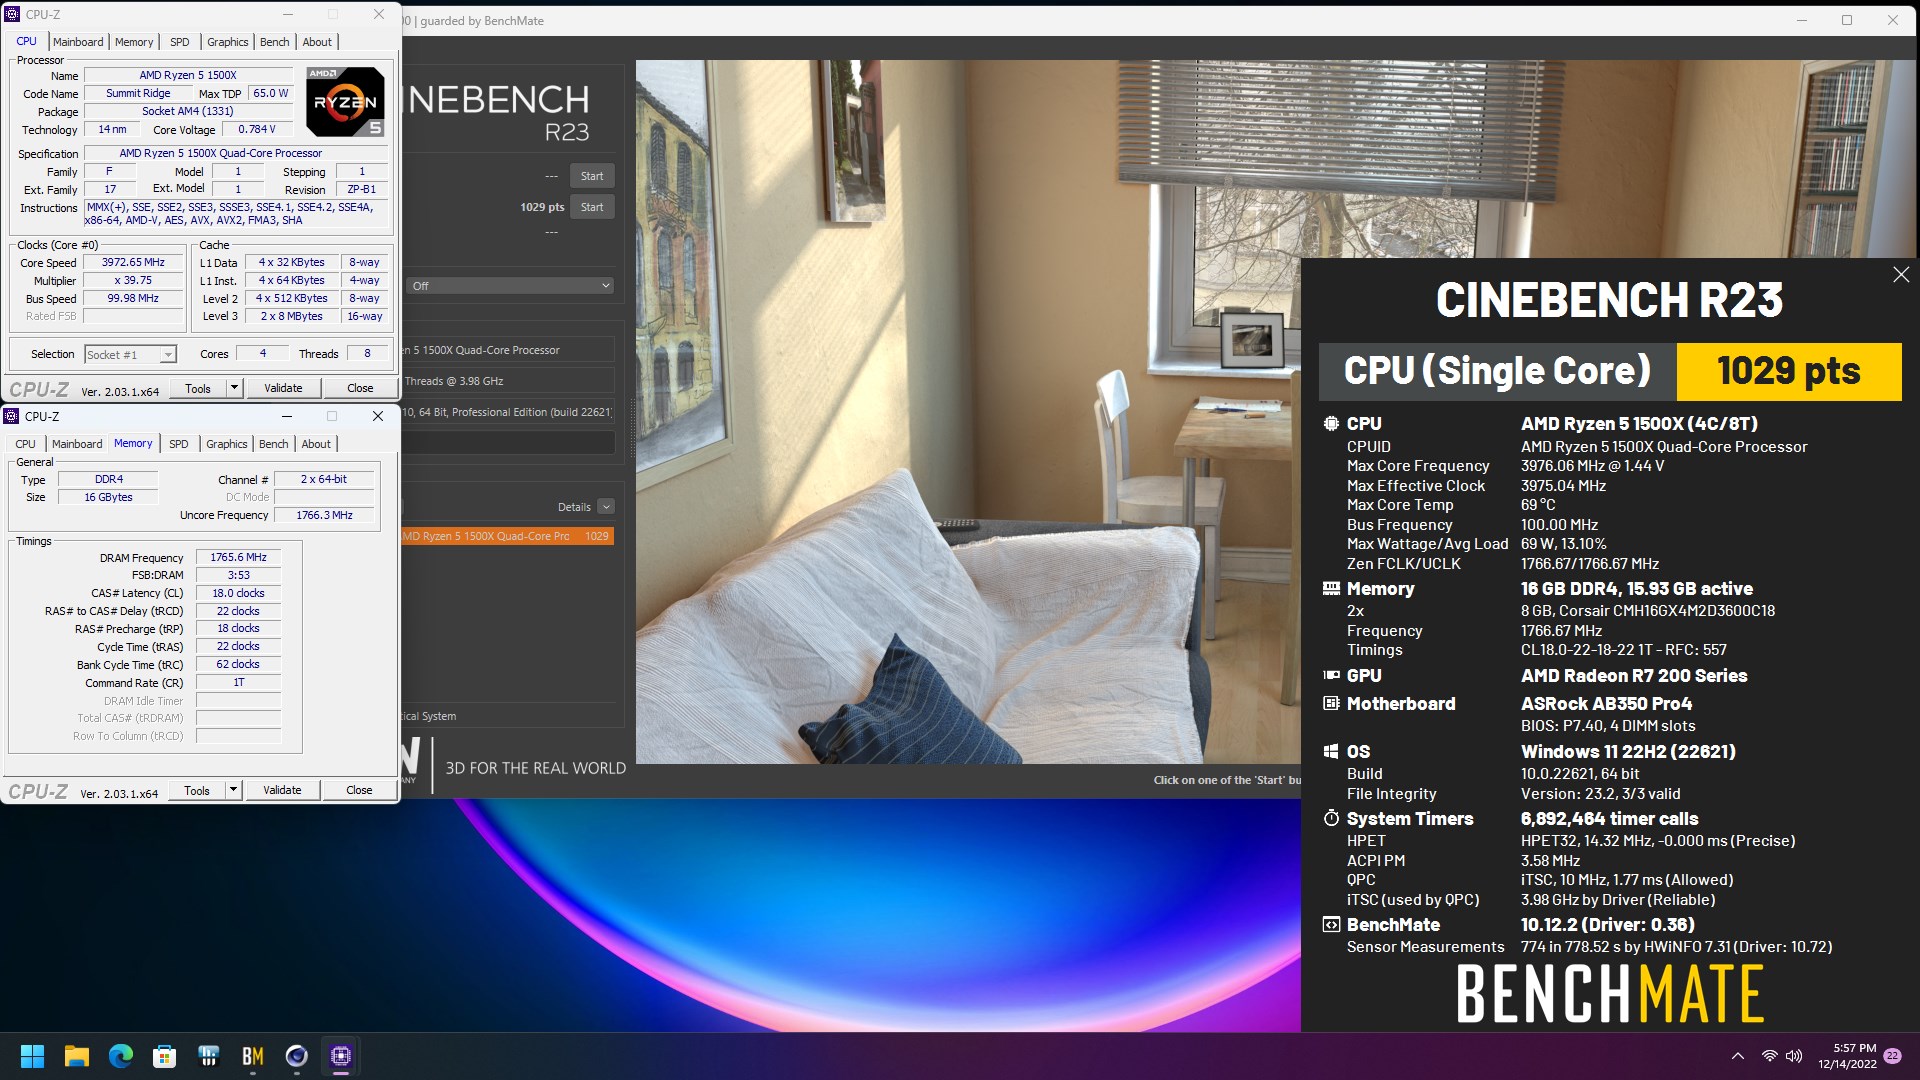Screen dimensions: 1920x1080
Task: Click the Corsair CMH16GX4M2D3600C18 memory entry
Action: [x=1648, y=611]
